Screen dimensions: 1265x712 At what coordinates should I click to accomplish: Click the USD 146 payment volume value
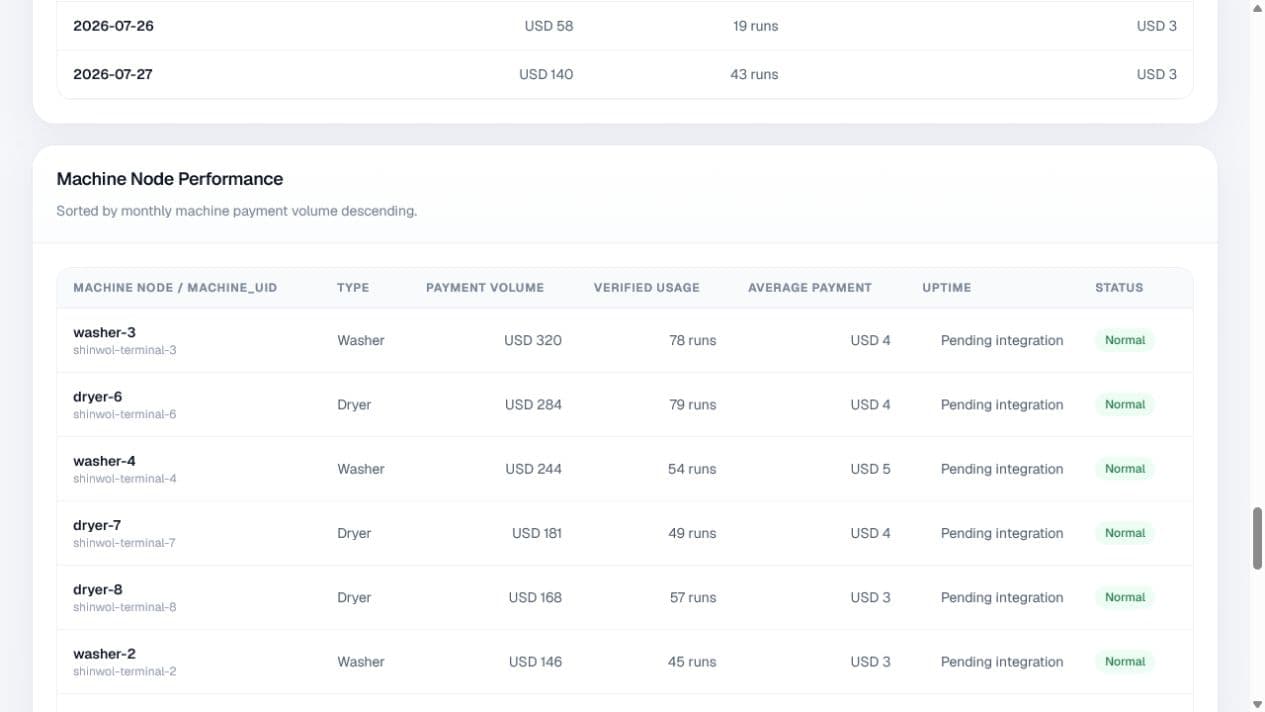click(535, 661)
